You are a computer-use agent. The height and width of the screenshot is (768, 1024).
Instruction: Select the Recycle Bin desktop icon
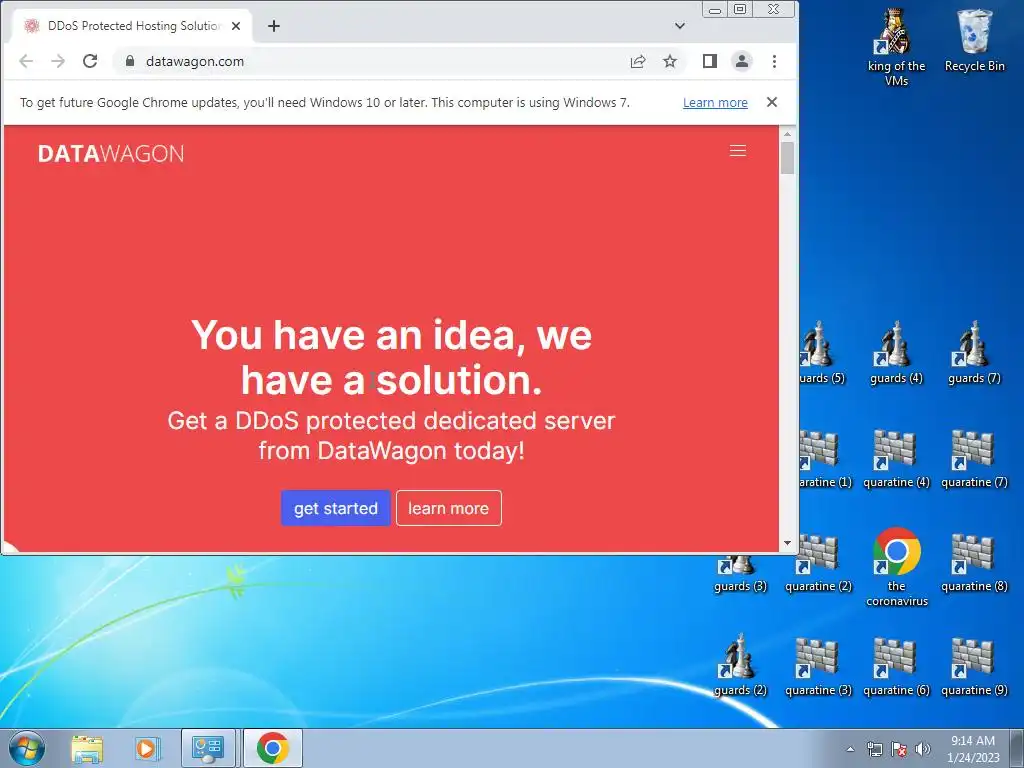[x=974, y=40]
